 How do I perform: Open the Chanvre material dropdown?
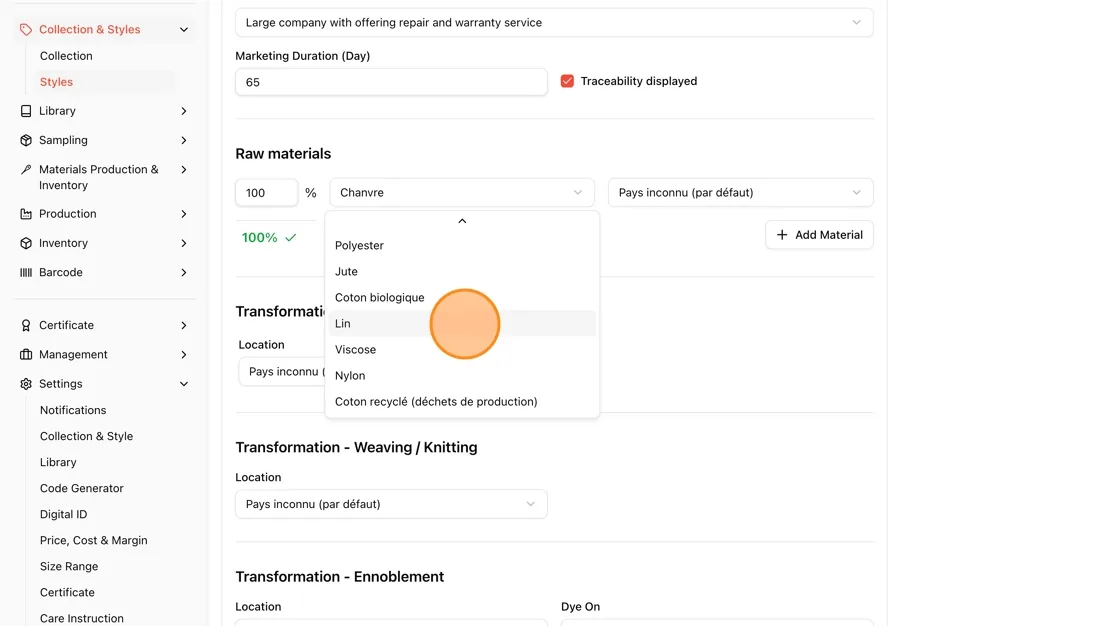(x=461, y=192)
